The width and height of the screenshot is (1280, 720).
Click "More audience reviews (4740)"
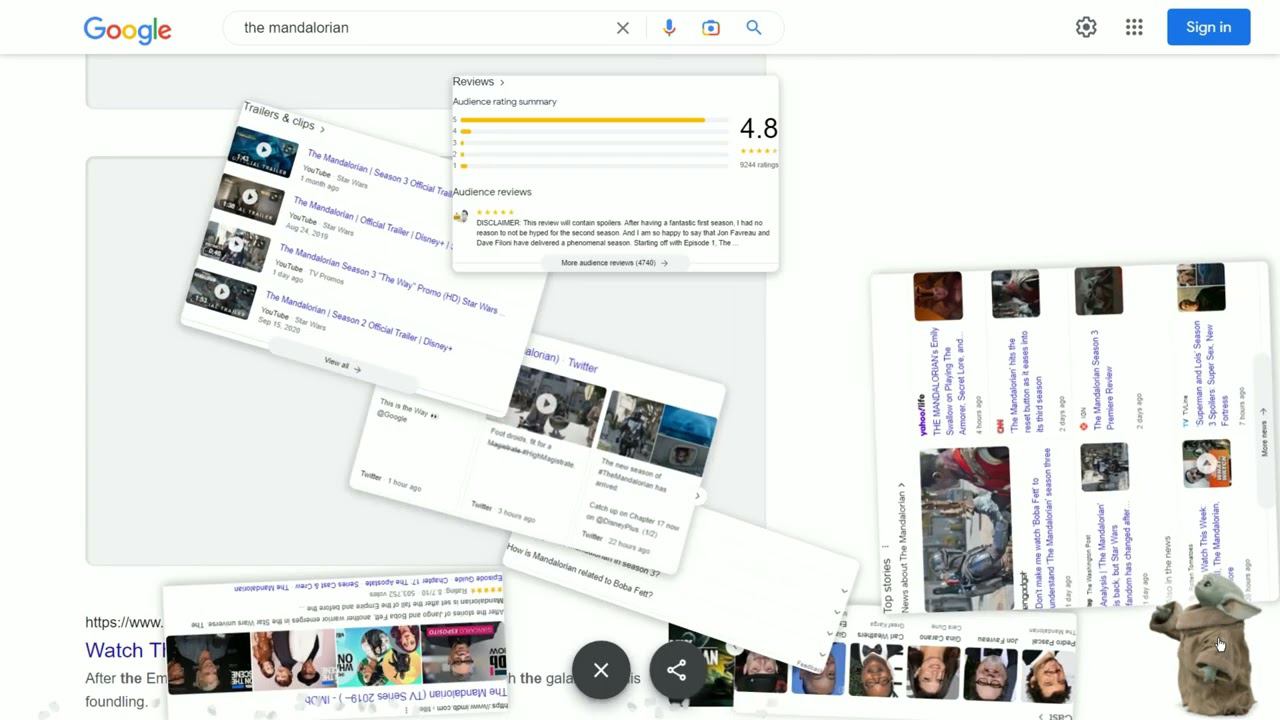614,263
